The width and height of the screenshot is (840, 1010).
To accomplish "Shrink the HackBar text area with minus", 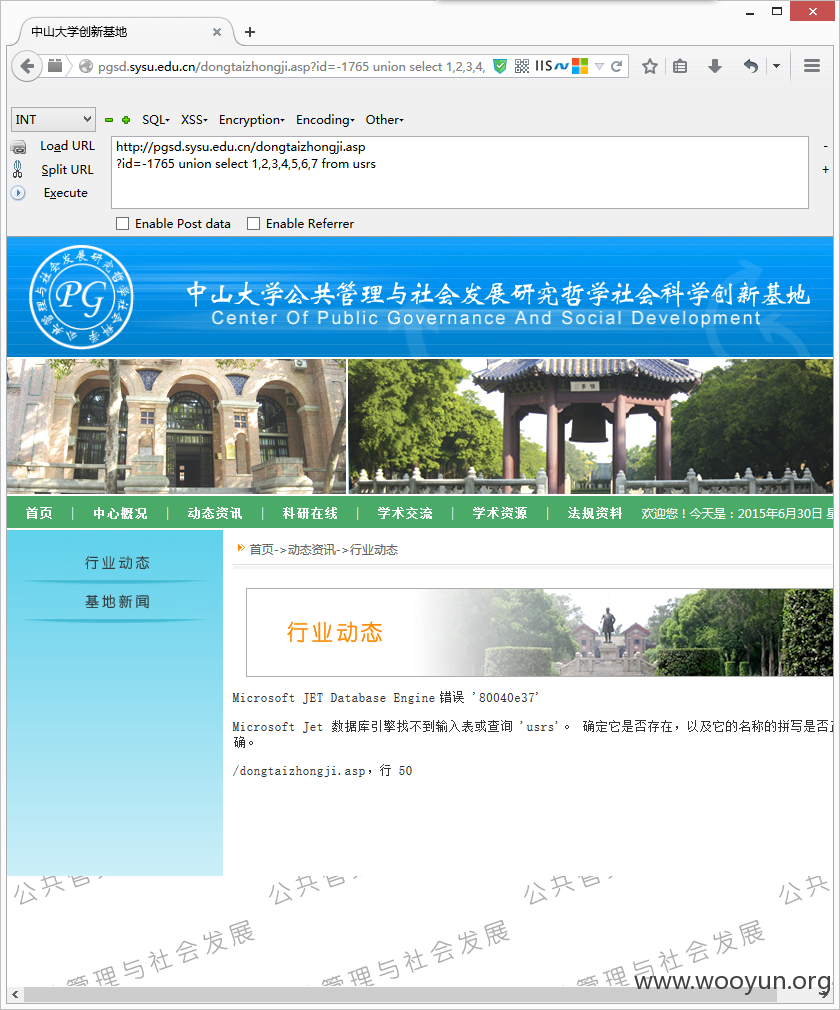I will pos(825,147).
